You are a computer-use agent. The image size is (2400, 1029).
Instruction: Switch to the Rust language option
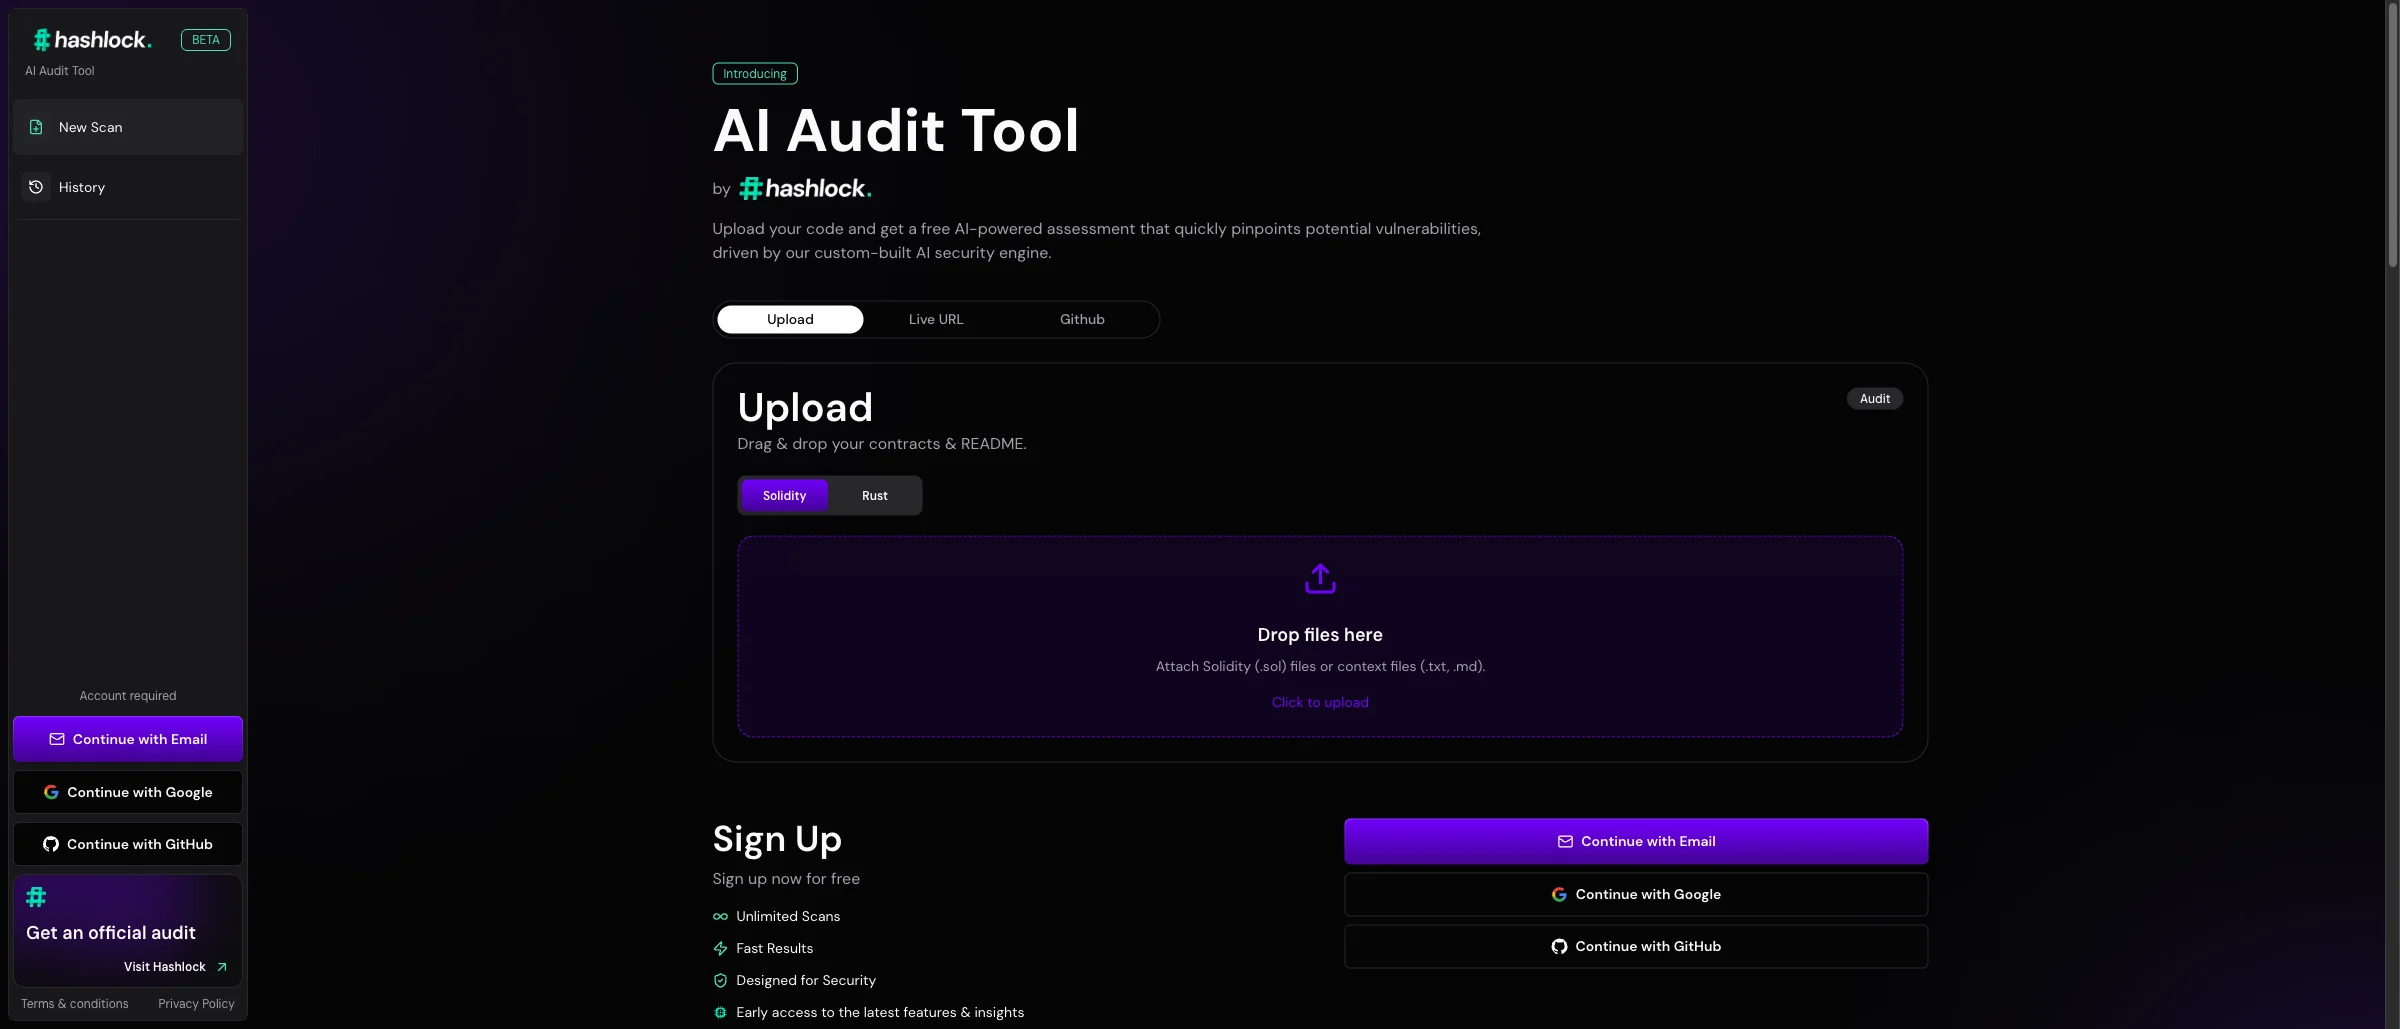[x=873, y=495]
